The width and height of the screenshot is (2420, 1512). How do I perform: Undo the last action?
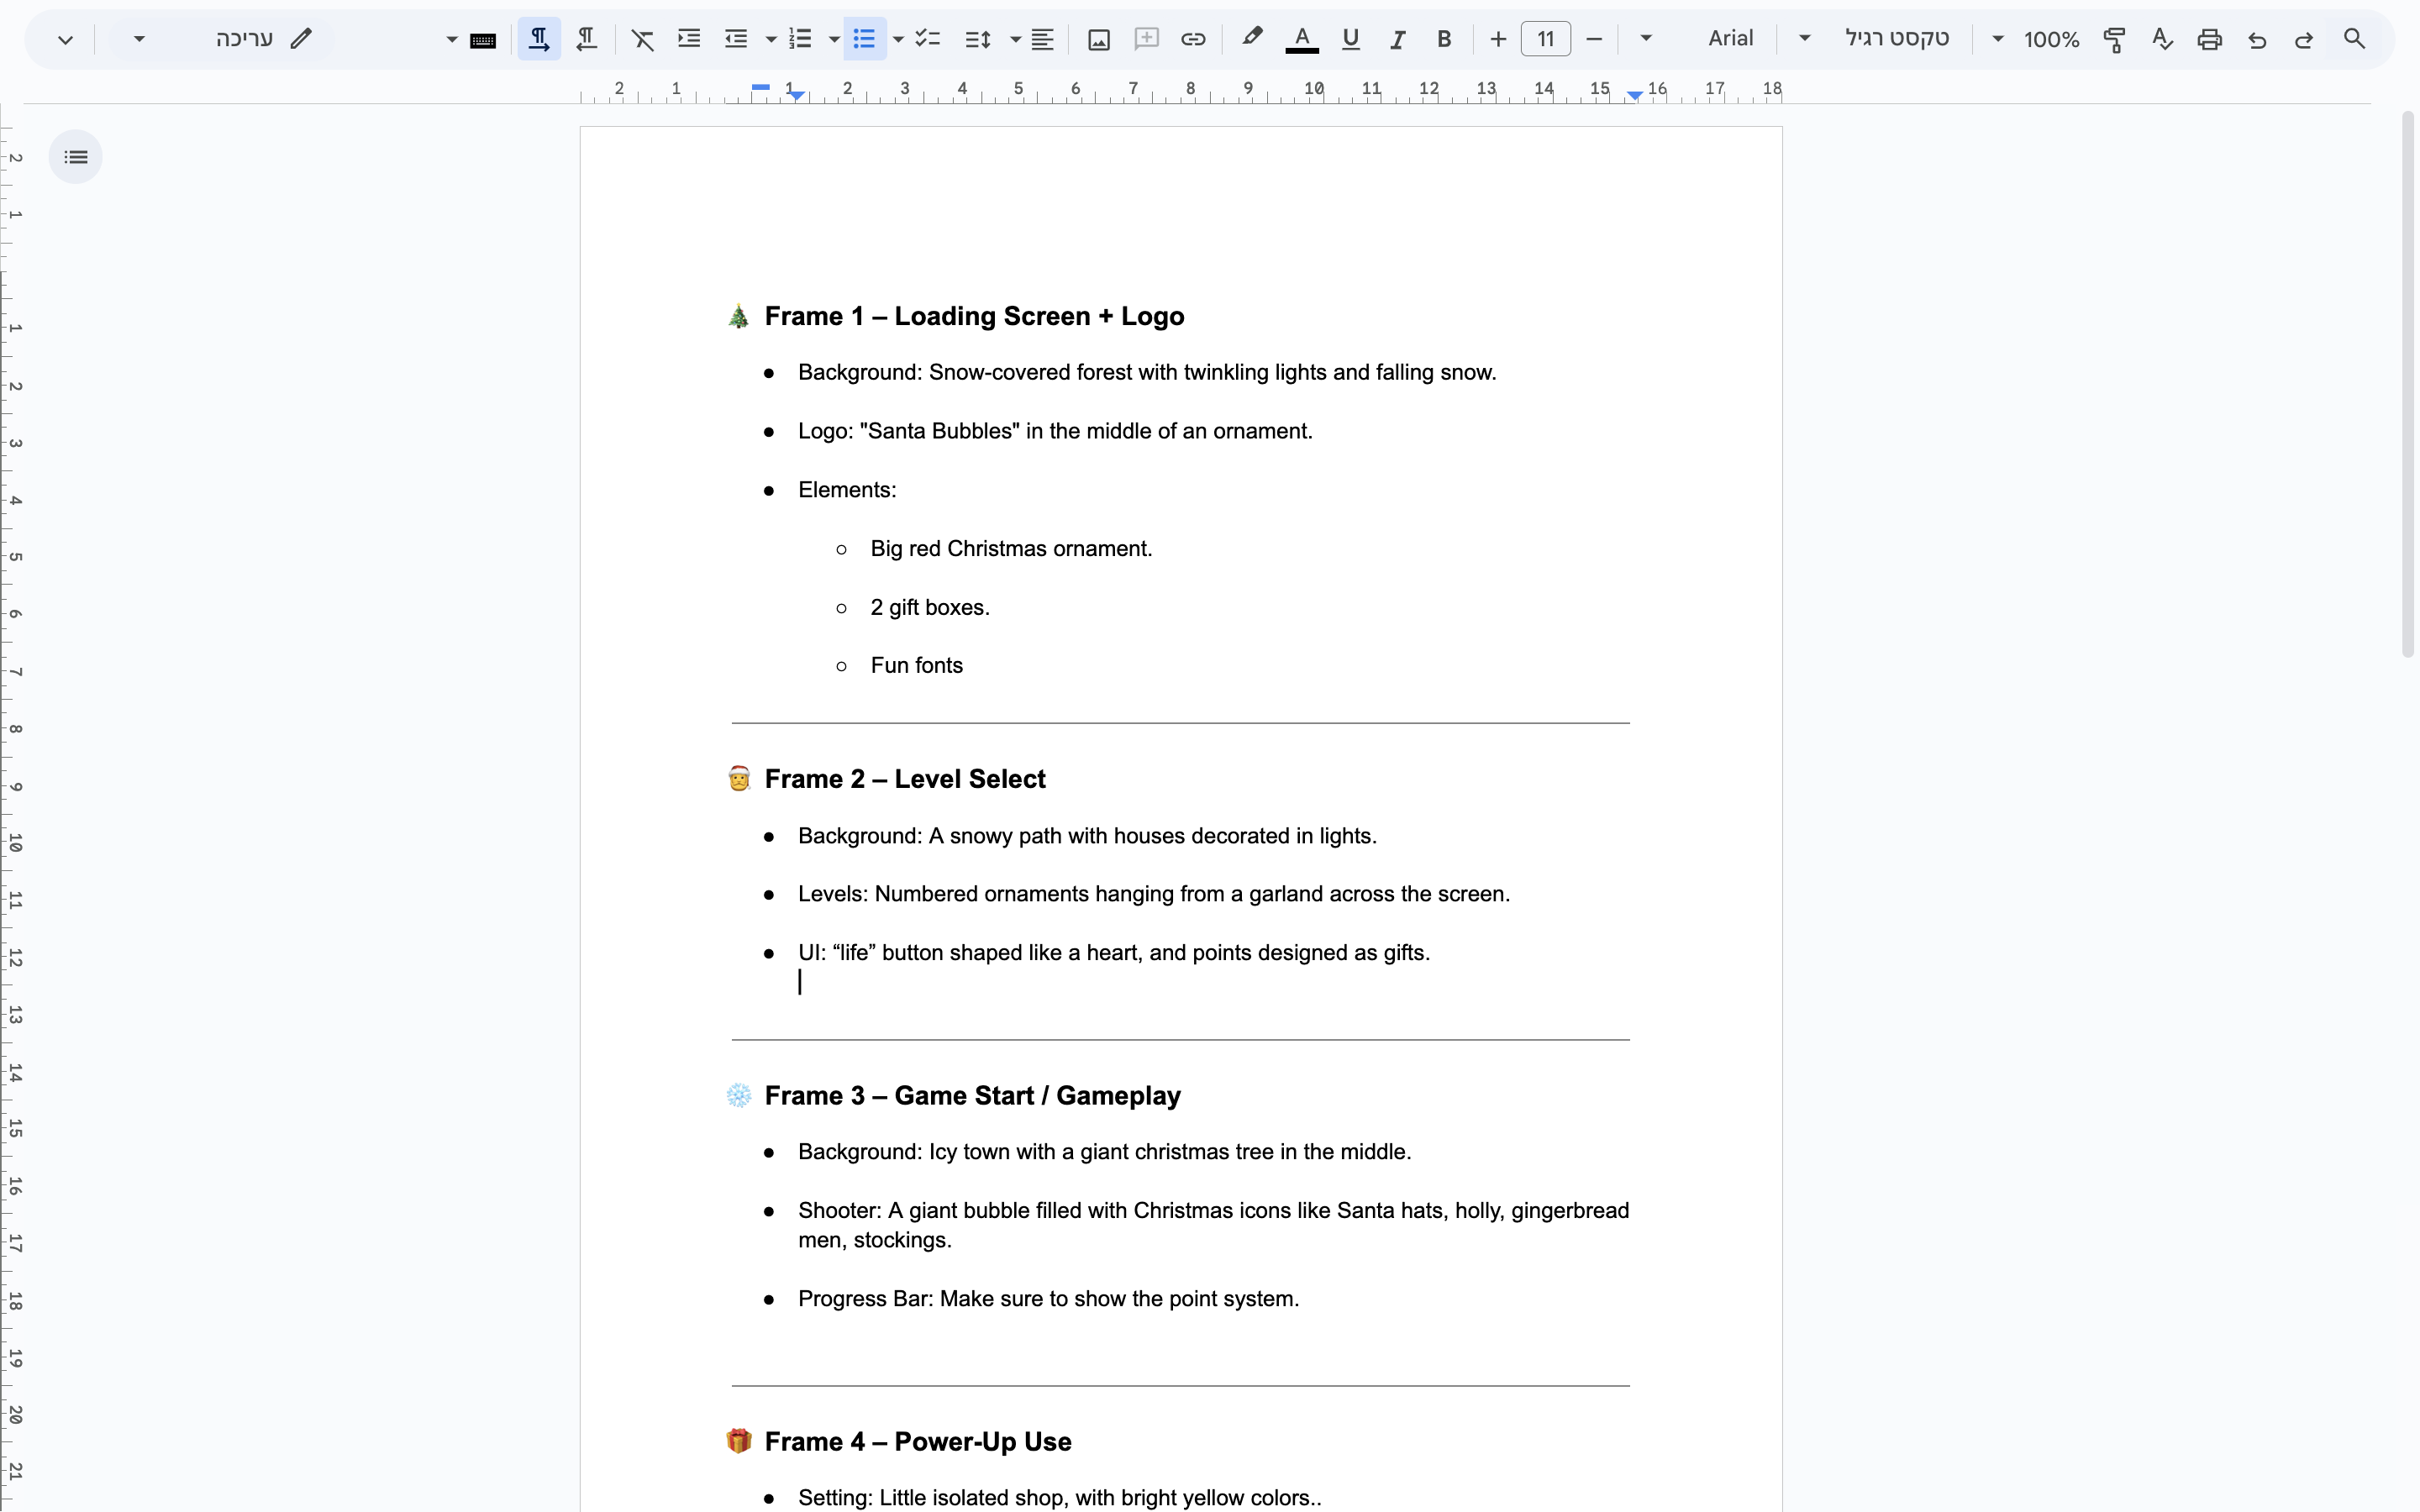coord(2257,39)
